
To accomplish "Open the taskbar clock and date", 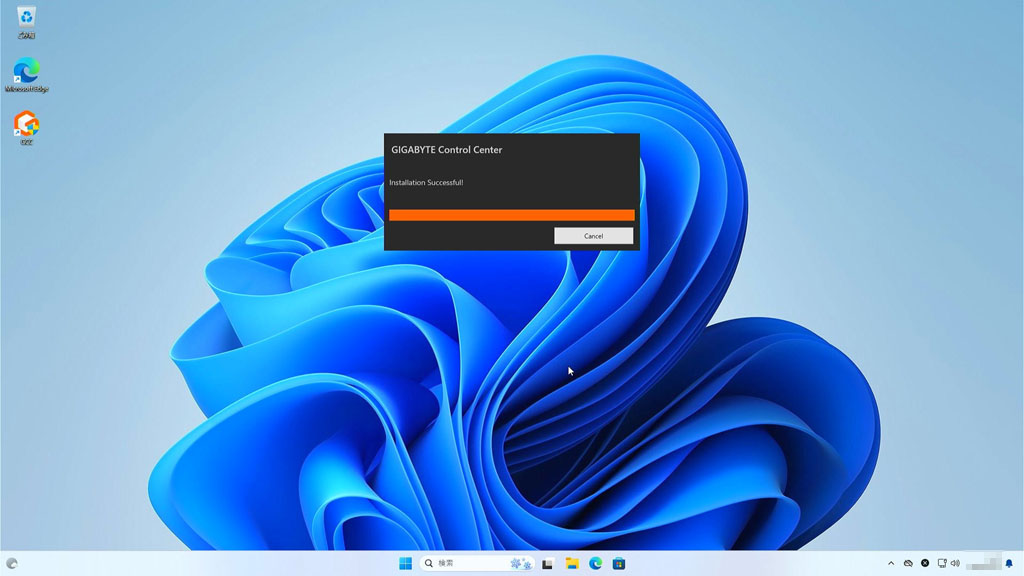I will (x=983, y=563).
